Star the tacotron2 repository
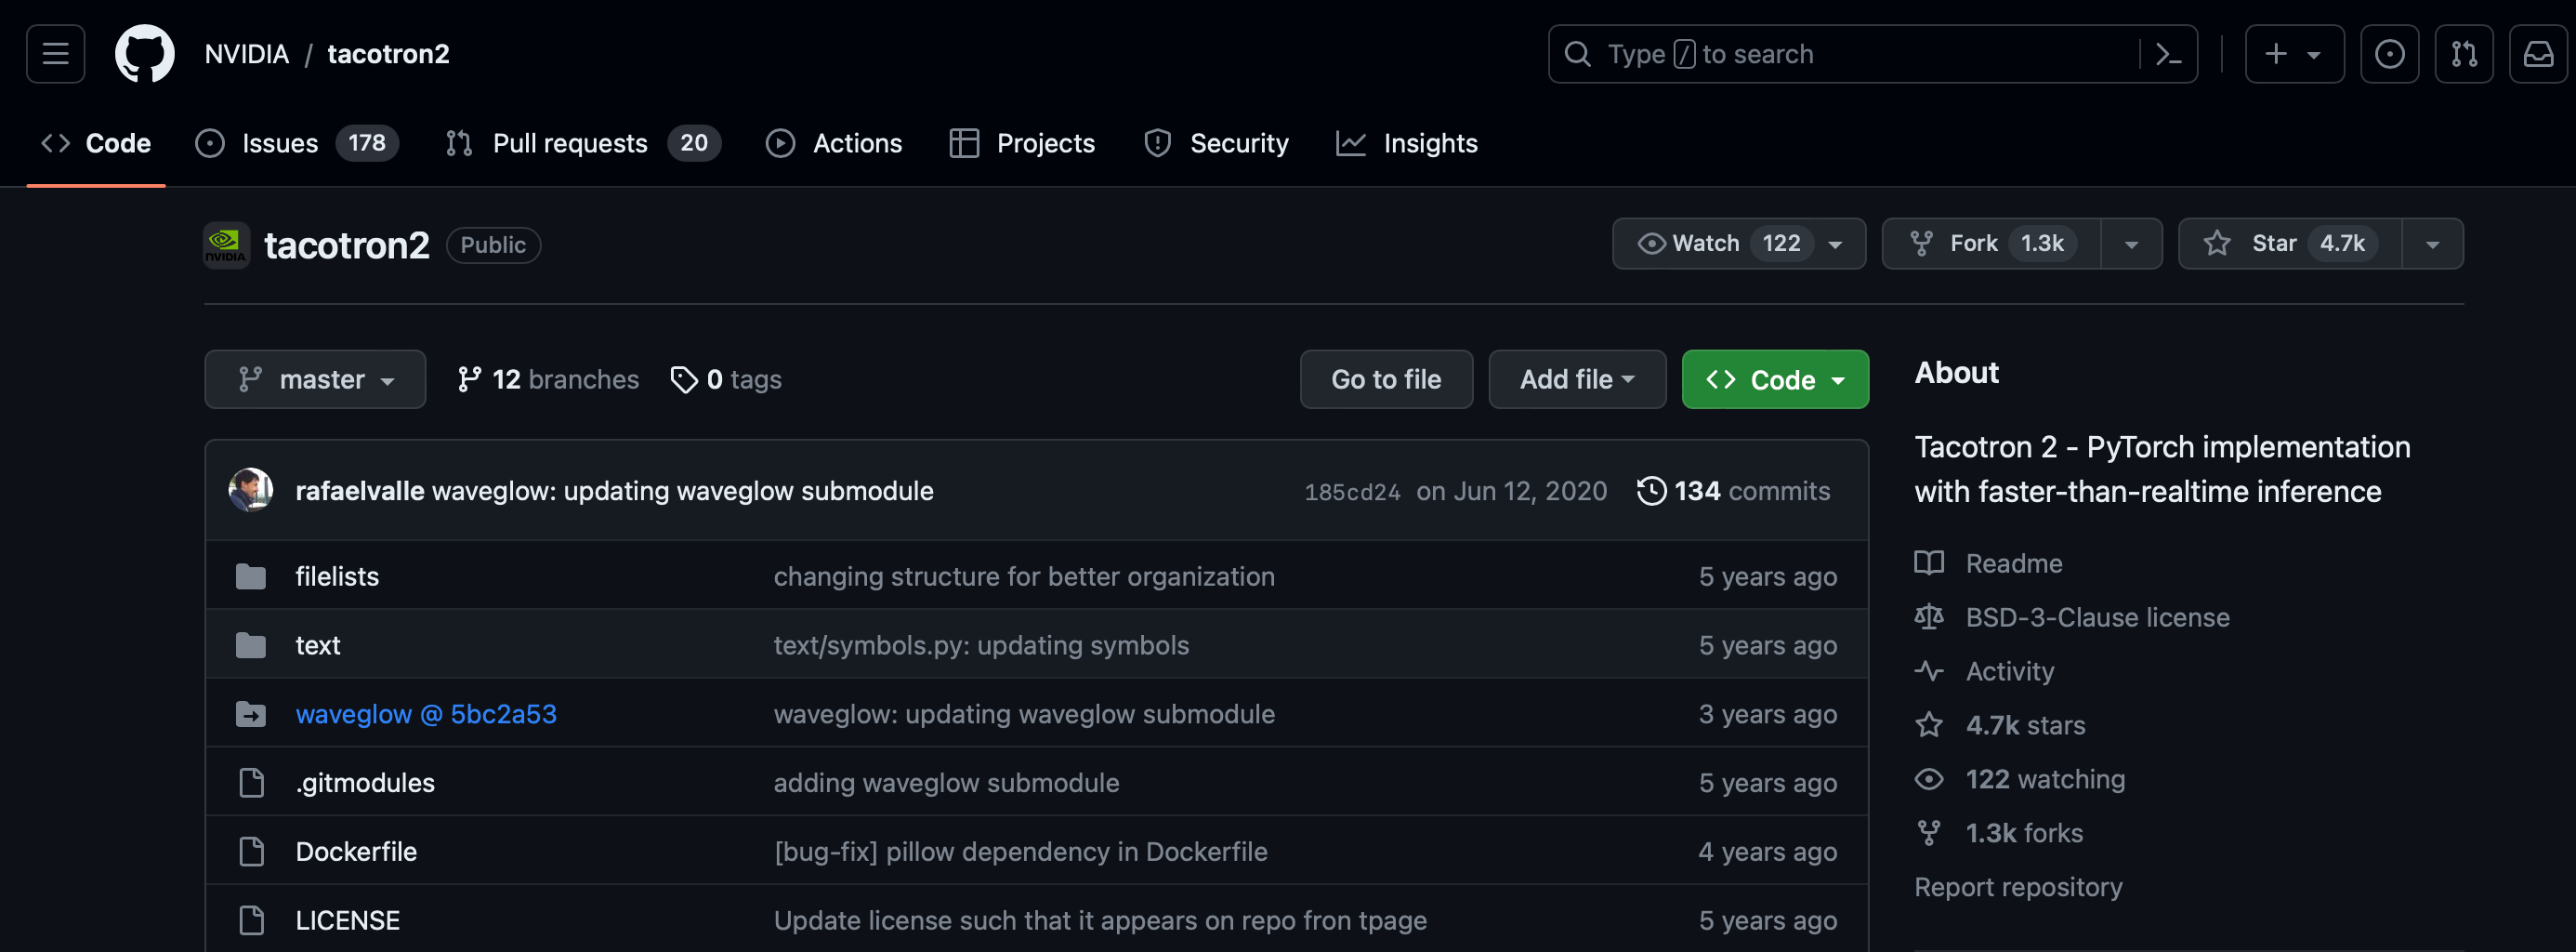The height and width of the screenshot is (952, 2576). pos(2289,244)
